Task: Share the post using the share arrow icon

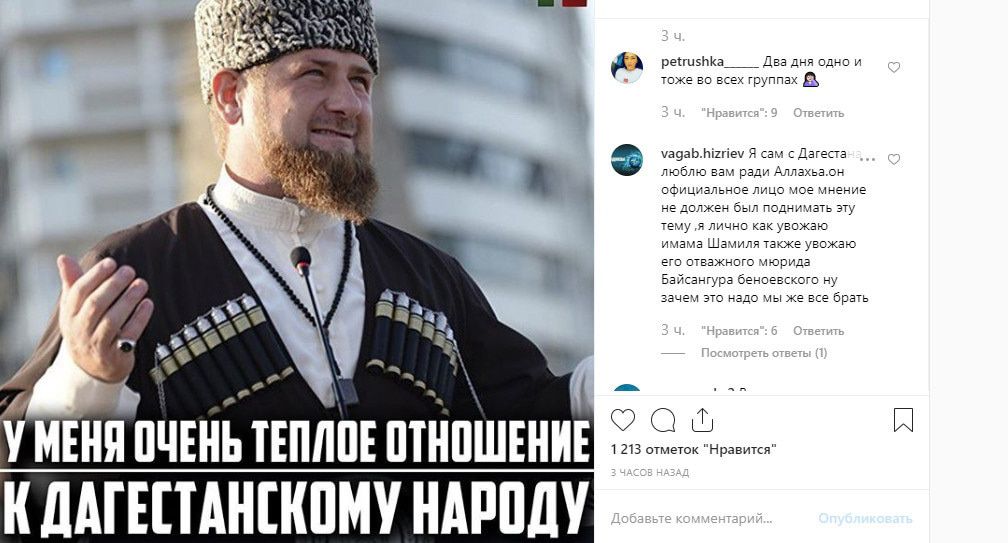Action: [x=703, y=420]
